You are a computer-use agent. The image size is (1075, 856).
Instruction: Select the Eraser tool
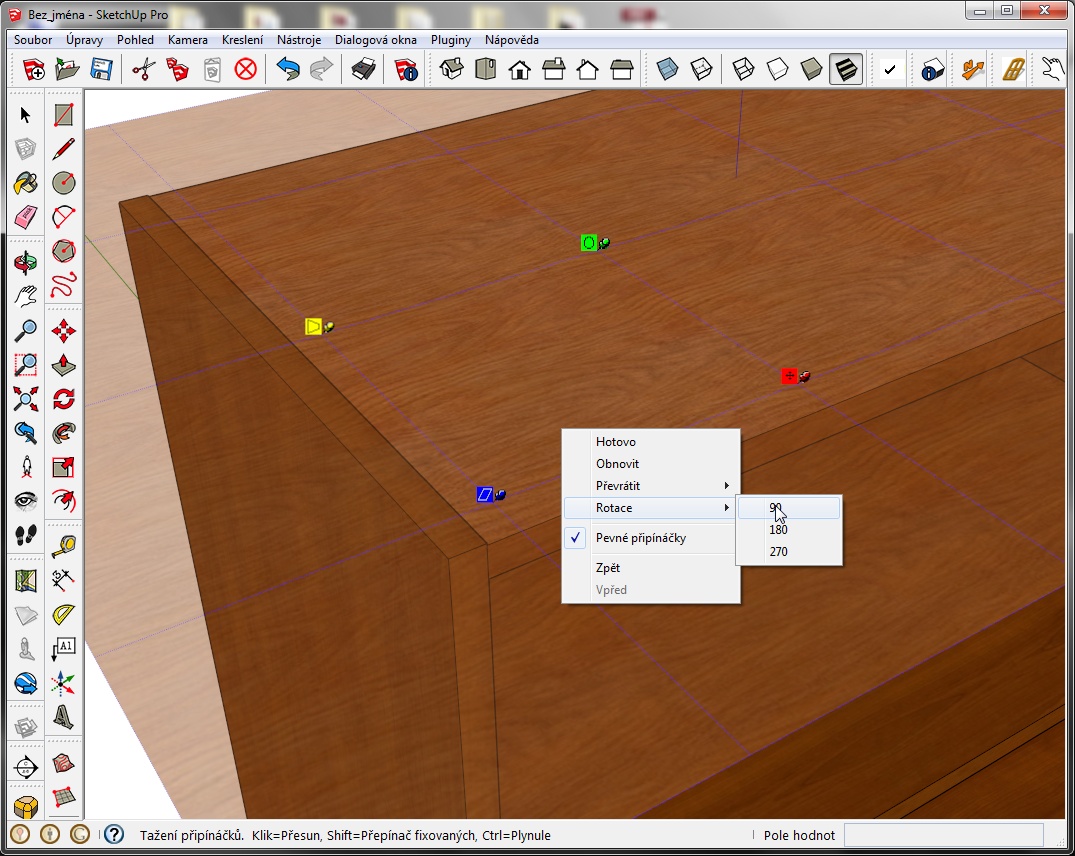[x=26, y=217]
